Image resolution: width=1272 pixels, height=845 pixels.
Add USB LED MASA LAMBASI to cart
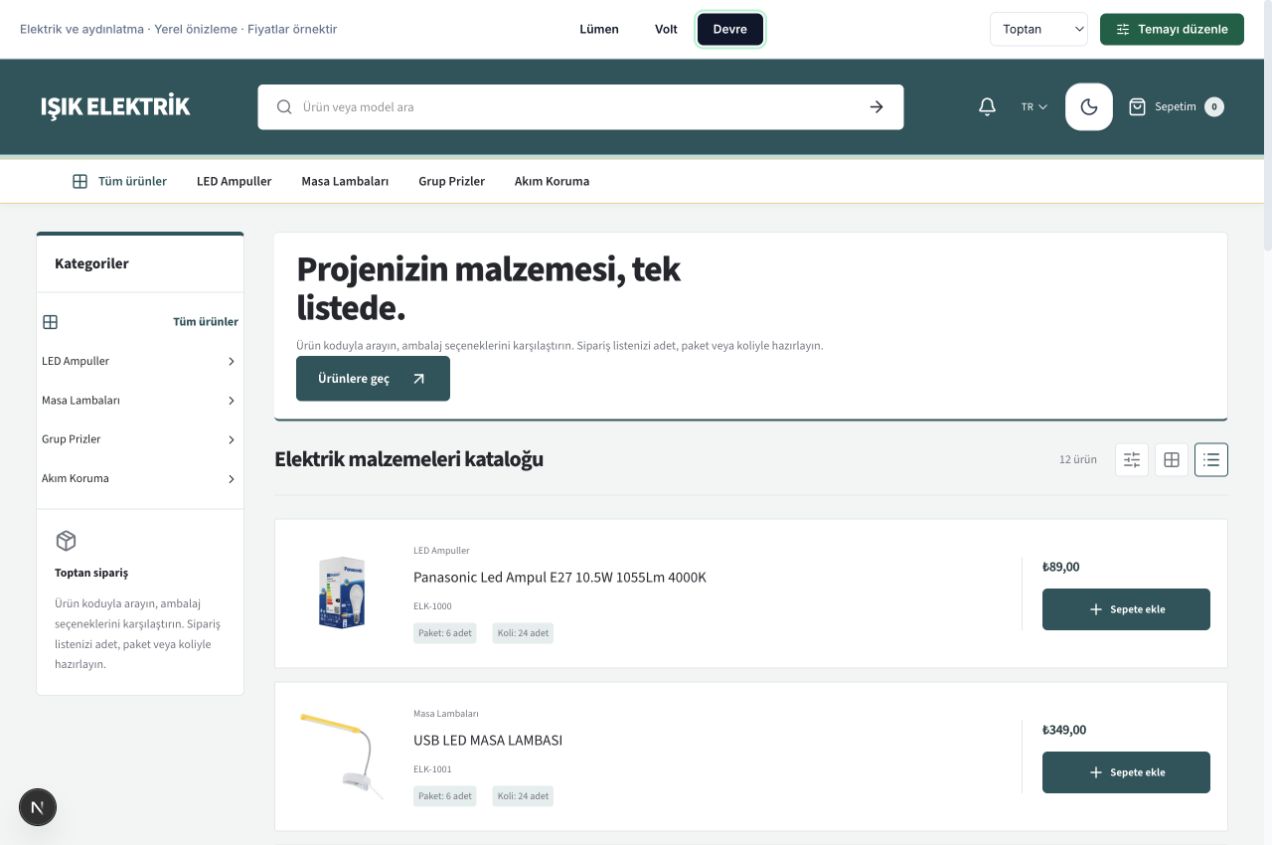(x=1126, y=772)
